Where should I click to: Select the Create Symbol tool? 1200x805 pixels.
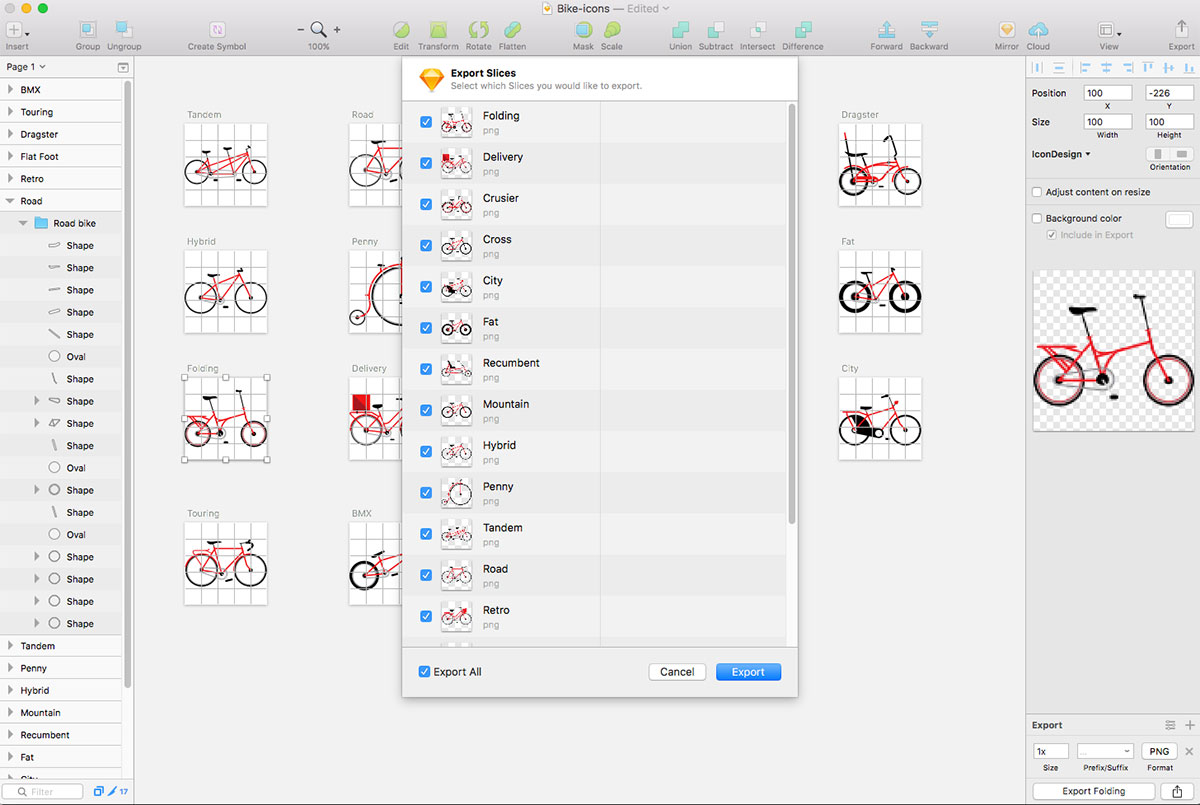pyautogui.click(x=217, y=30)
